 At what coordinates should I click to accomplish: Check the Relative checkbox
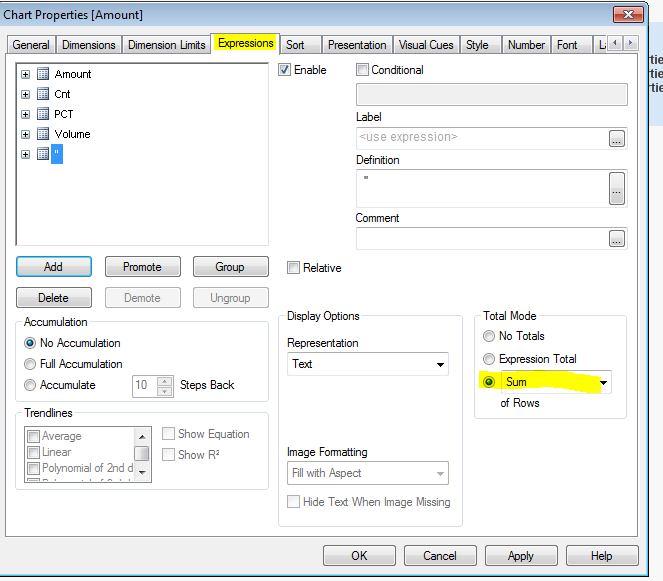293,268
